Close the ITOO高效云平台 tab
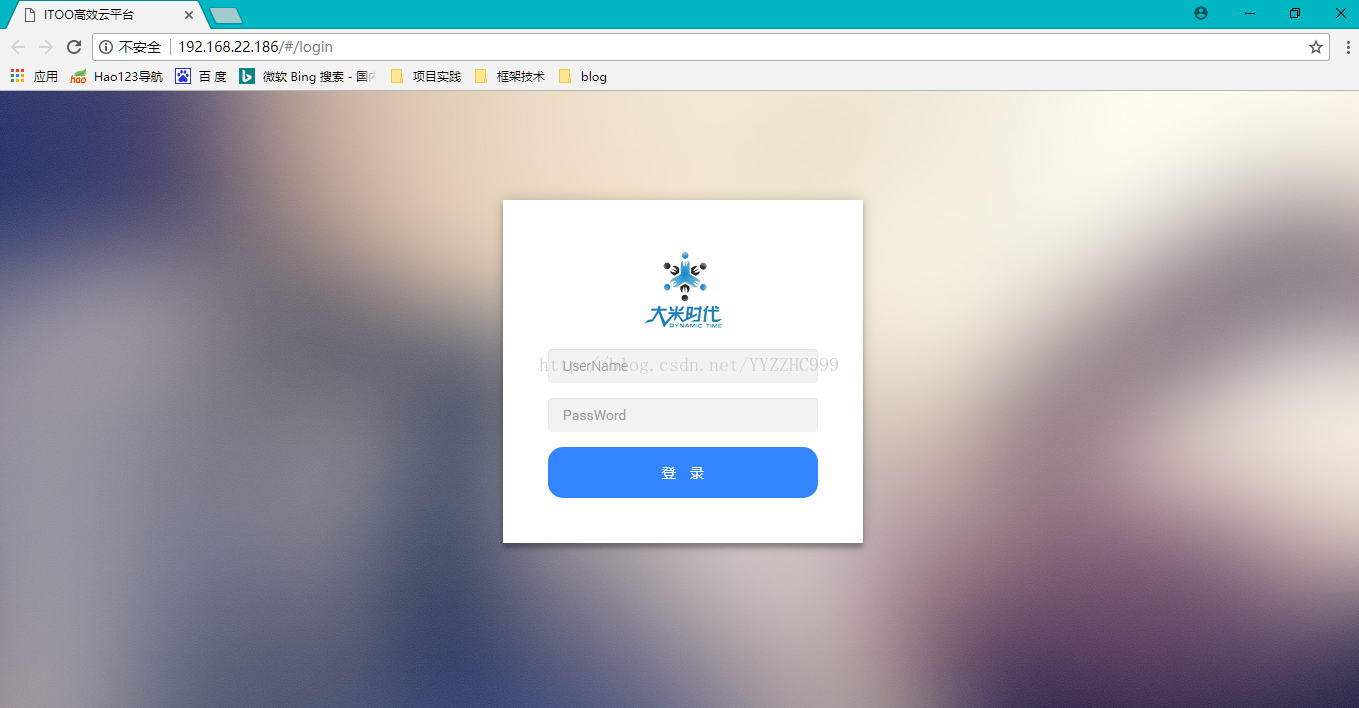 tap(189, 15)
